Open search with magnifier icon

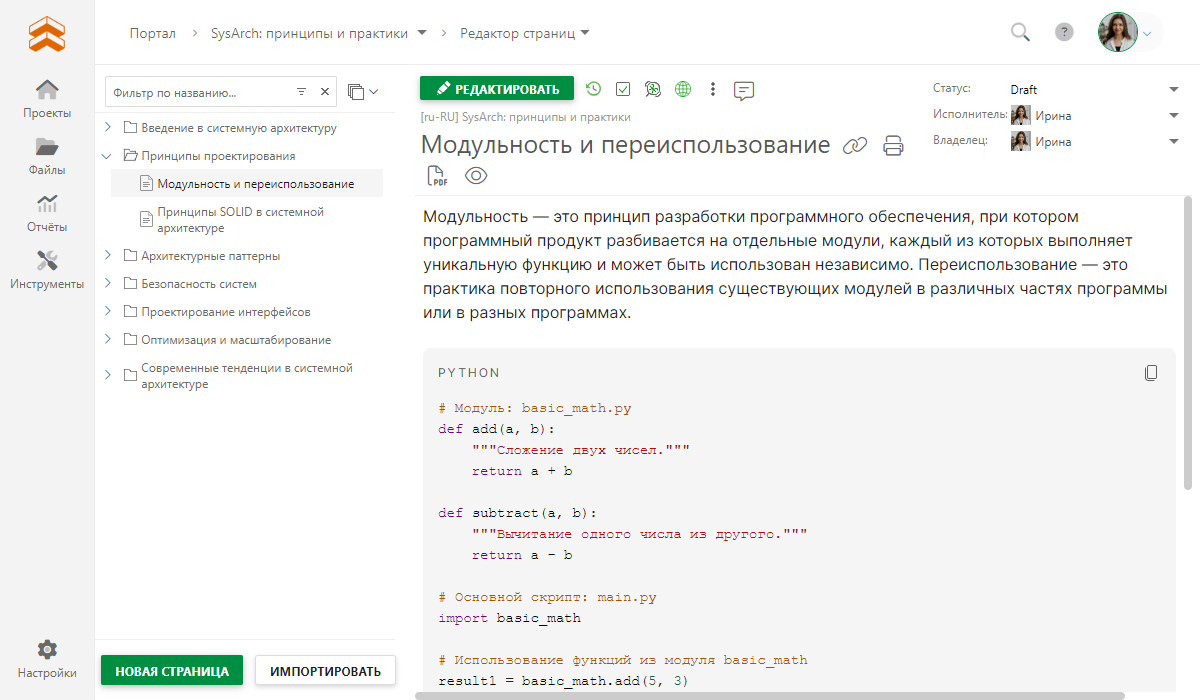(1020, 33)
